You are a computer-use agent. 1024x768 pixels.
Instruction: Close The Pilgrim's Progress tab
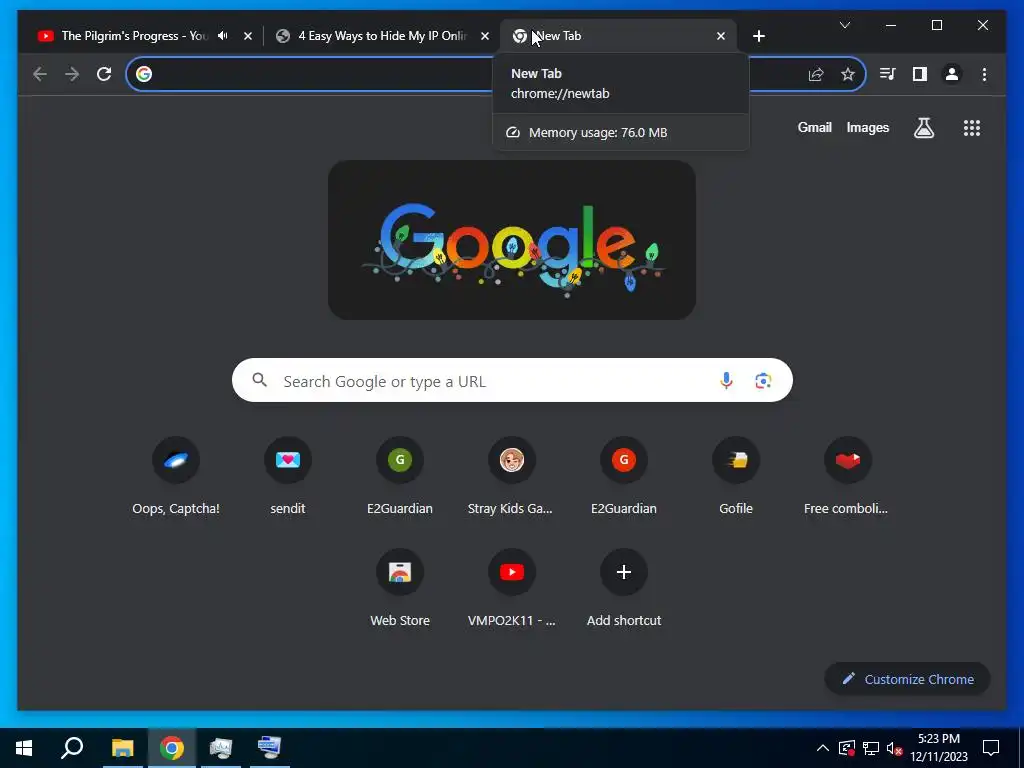click(x=248, y=36)
